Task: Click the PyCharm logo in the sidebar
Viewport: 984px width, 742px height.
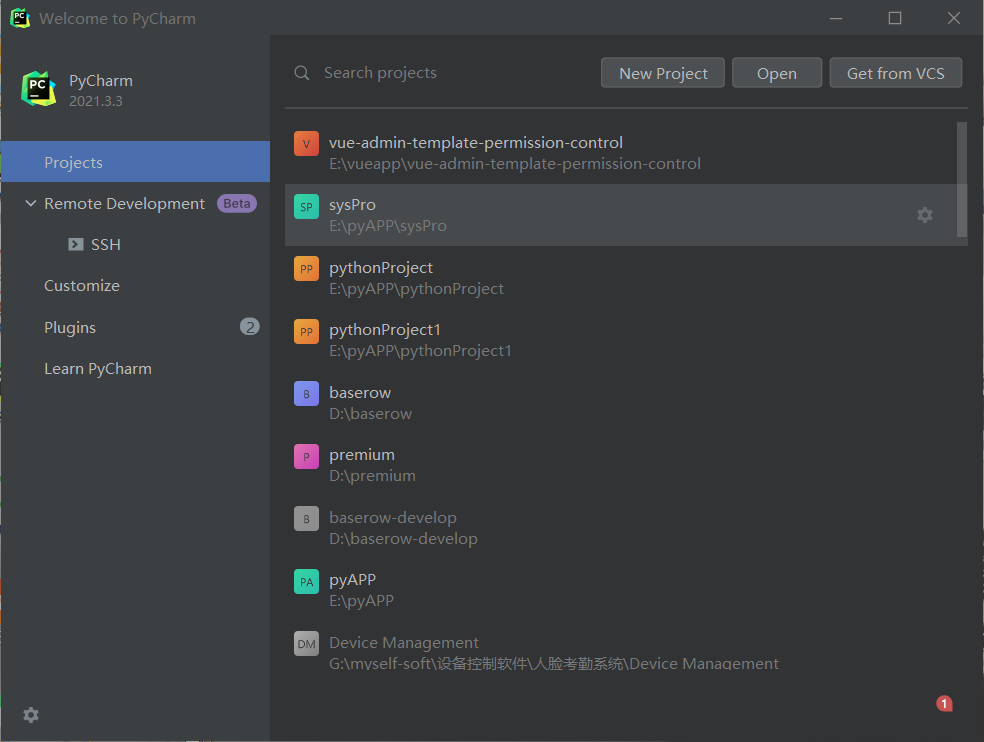Action: click(39, 89)
